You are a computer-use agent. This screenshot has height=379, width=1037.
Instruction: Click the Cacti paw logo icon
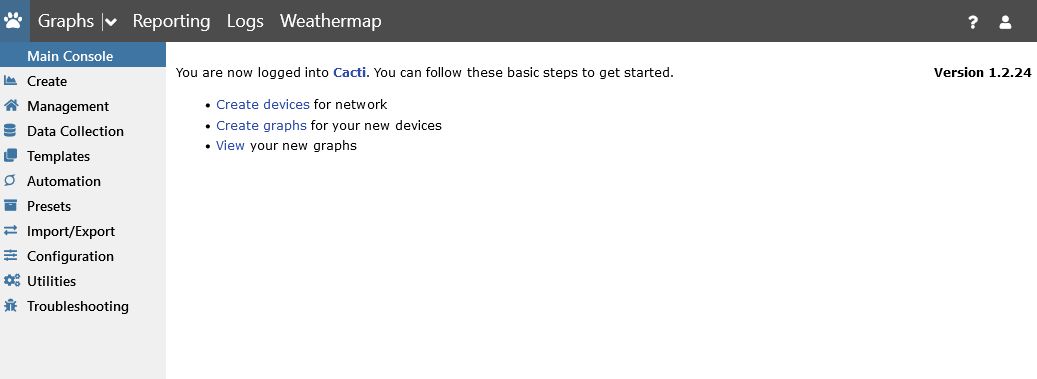(13, 21)
